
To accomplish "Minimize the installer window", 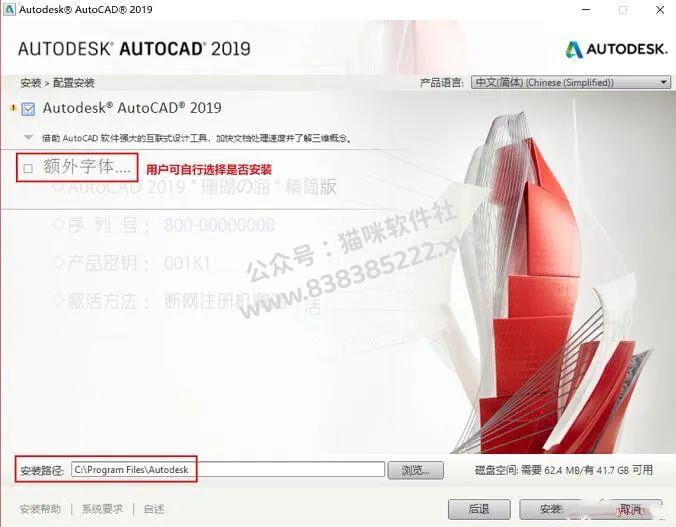I will [x=586, y=9].
